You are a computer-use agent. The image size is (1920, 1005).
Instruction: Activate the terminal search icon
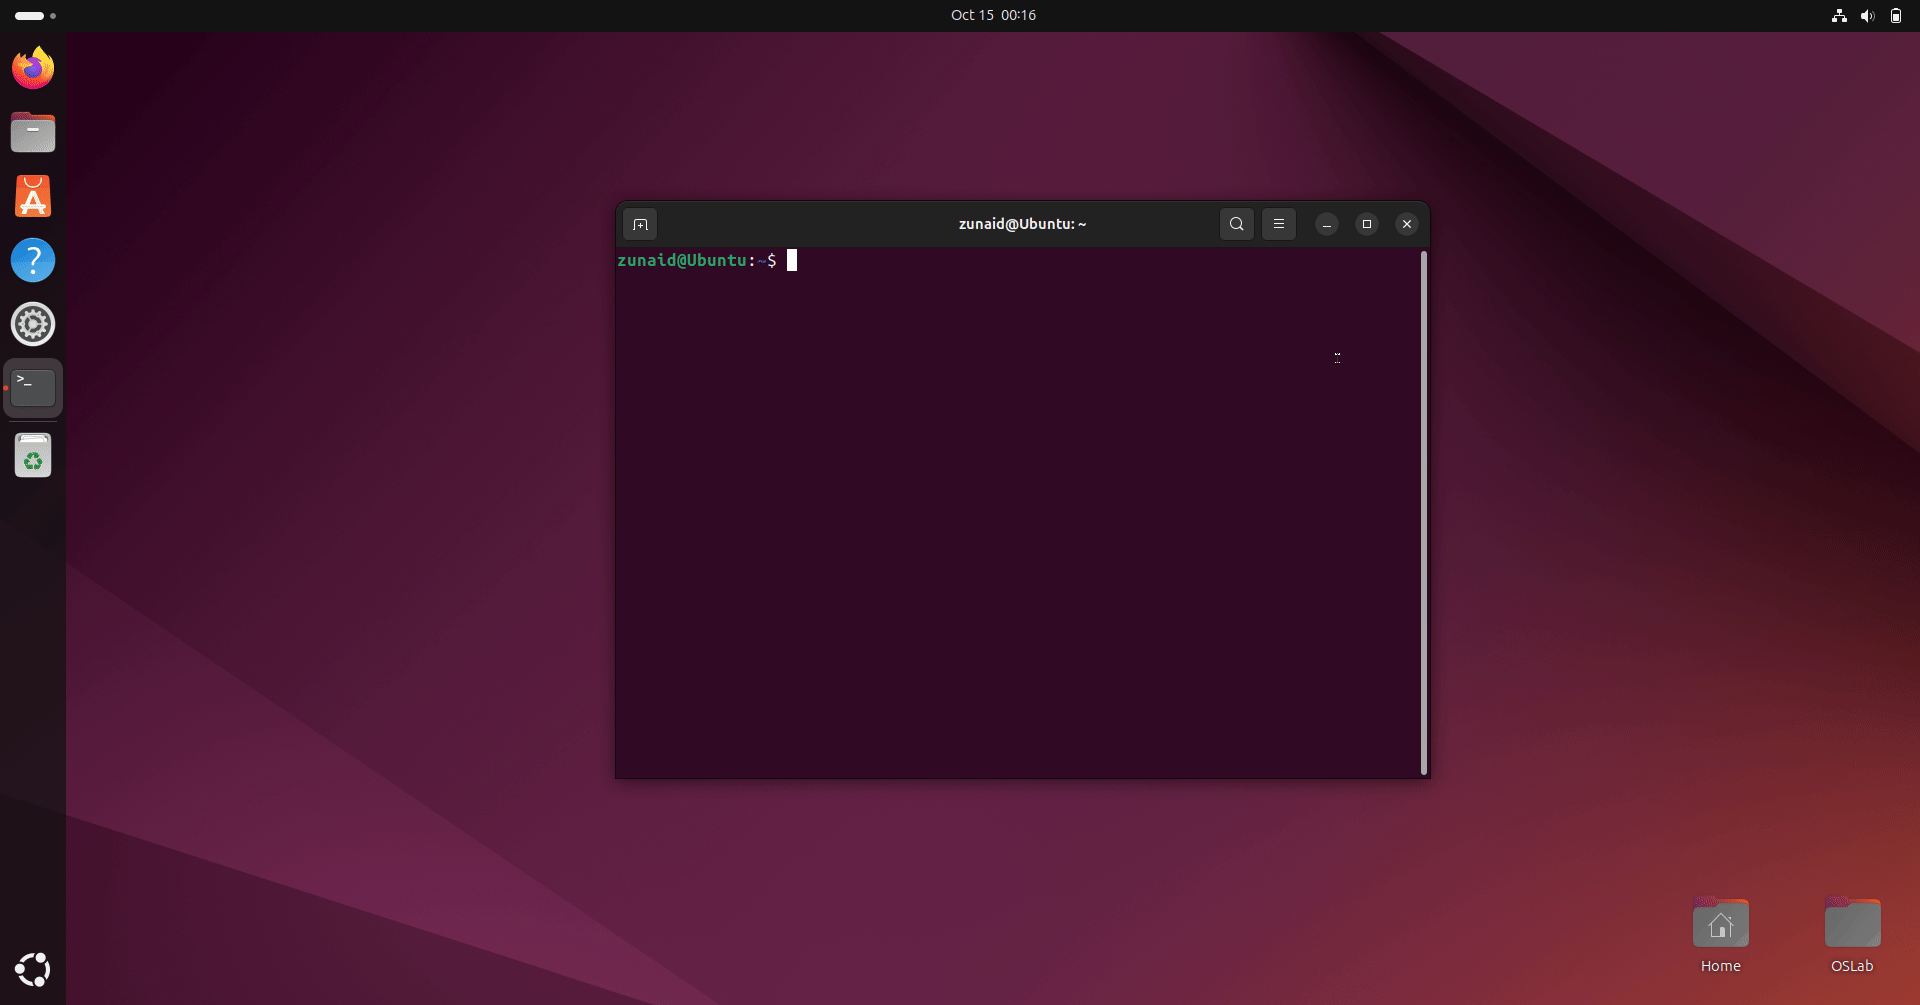[x=1236, y=224]
